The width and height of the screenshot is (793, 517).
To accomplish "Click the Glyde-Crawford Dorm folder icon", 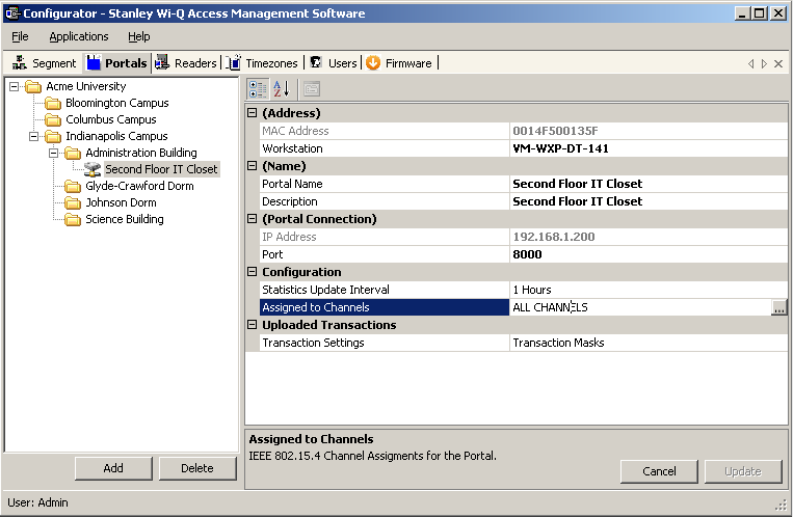I will coord(72,186).
